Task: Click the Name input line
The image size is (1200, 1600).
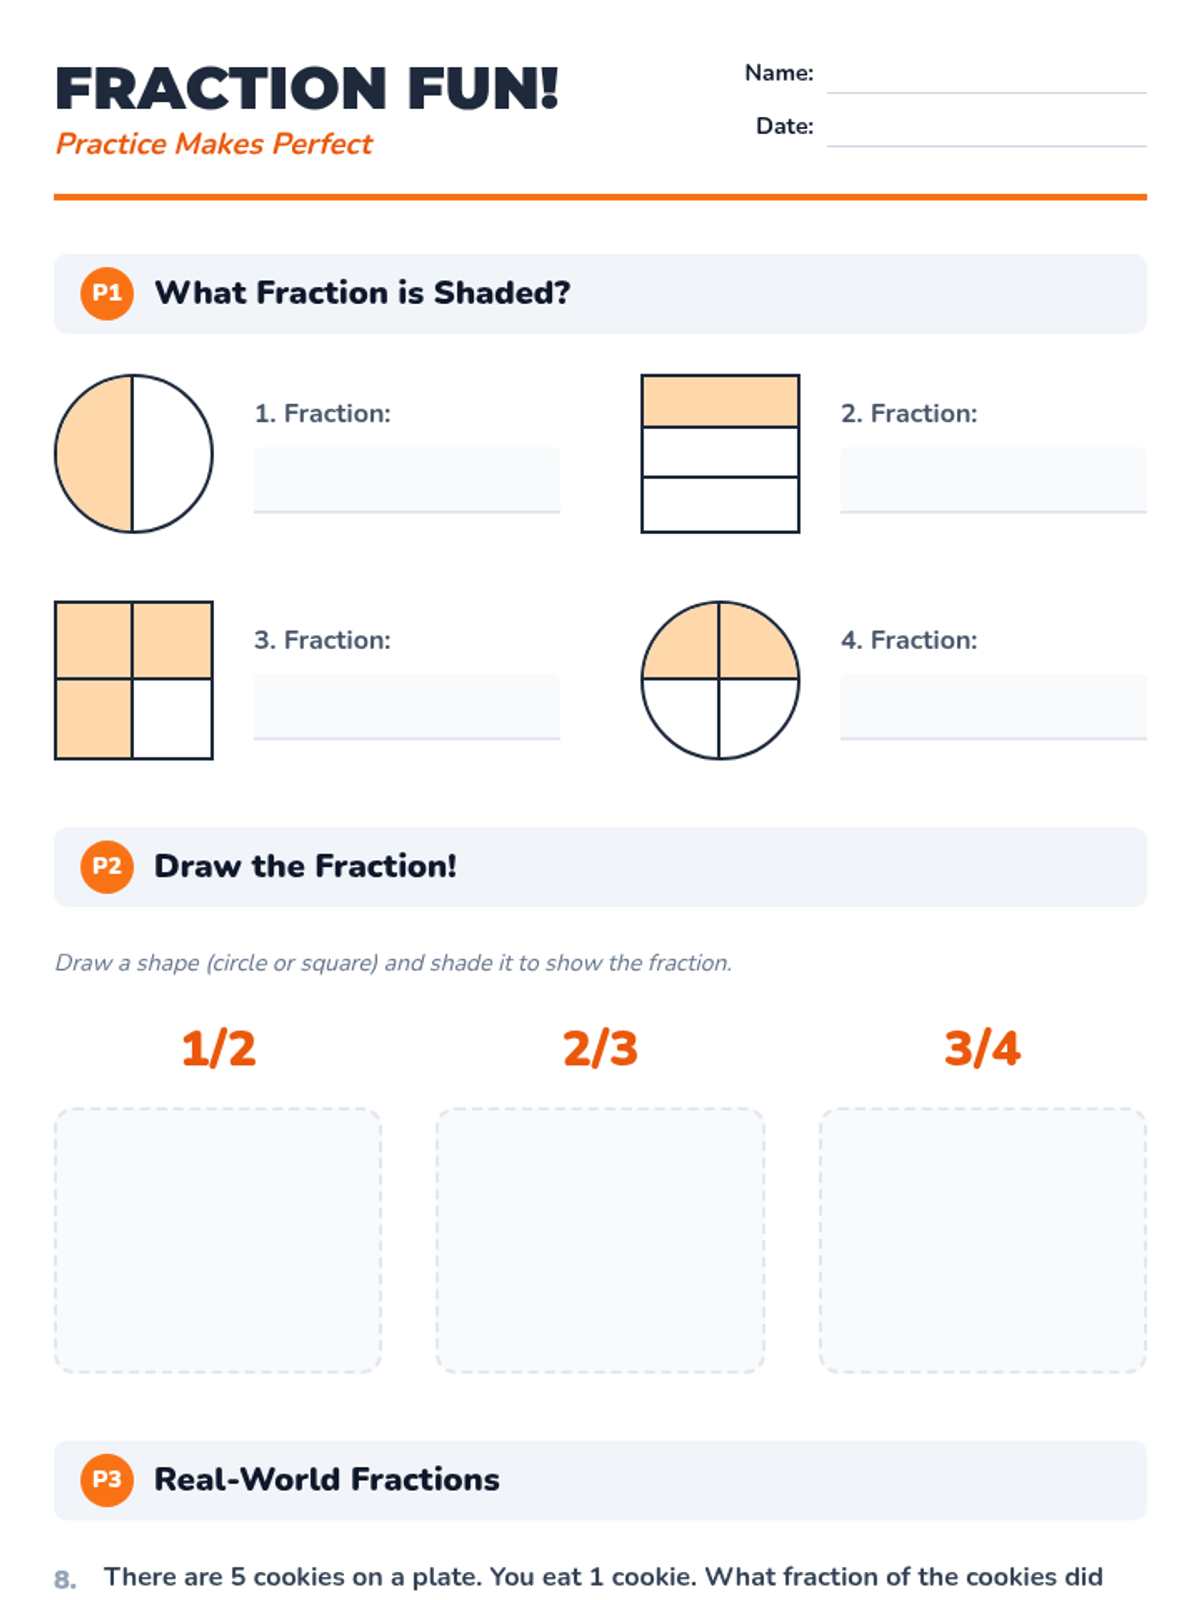Action: tap(986, 76)
